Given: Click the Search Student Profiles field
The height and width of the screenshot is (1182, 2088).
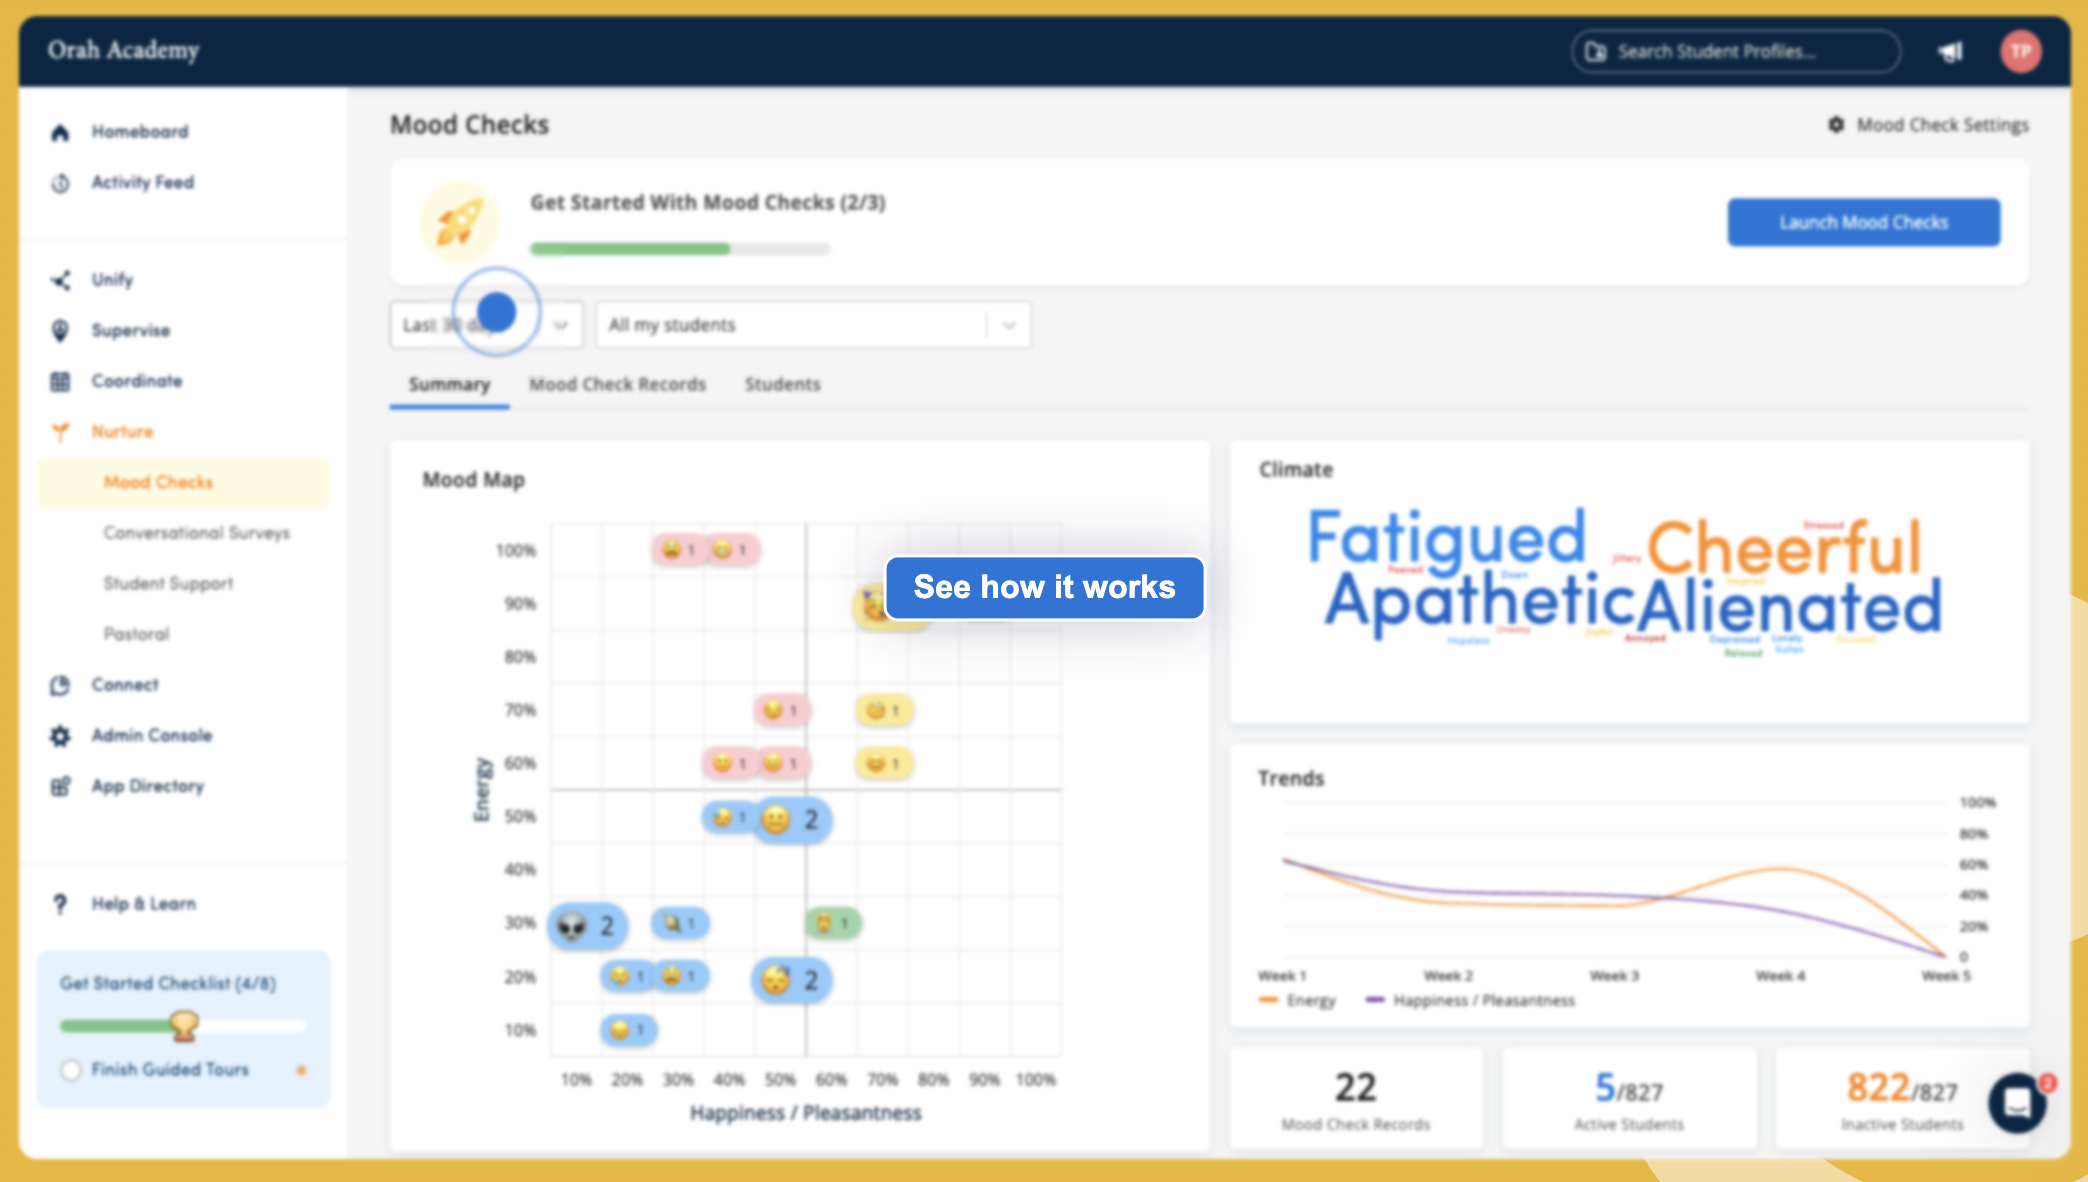Looking at the screenshot, I should [x=1735, y=51].
